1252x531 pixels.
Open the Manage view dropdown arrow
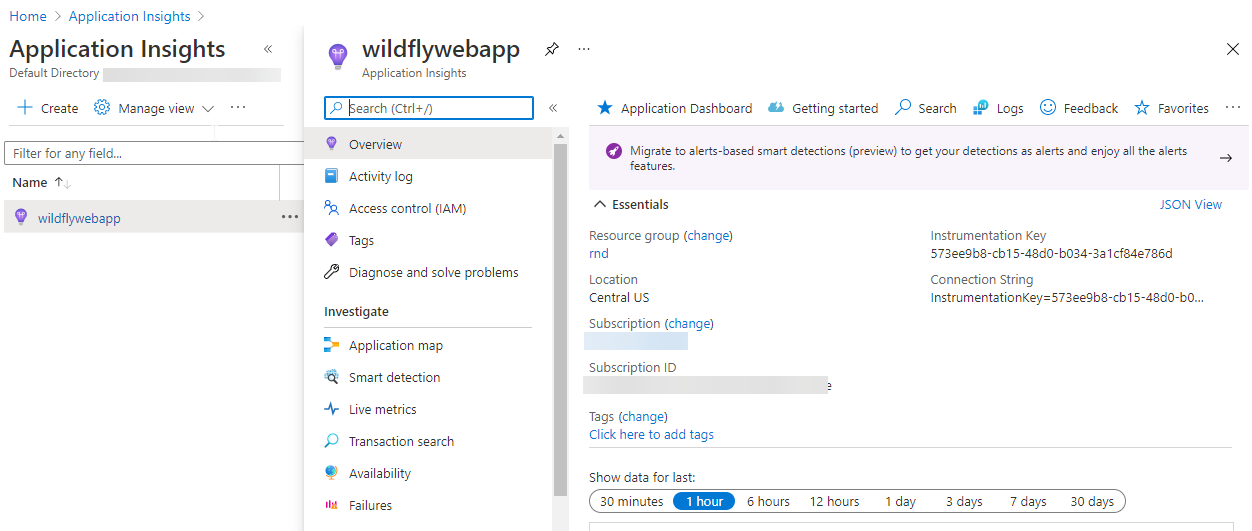coord(208,109)
